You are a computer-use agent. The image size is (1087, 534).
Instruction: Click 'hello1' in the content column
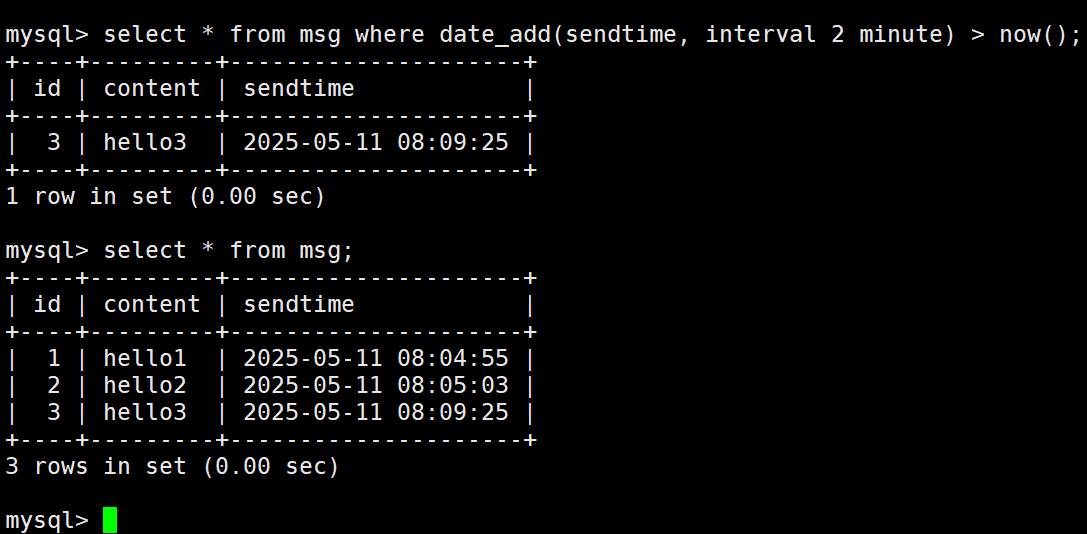coord(145,358)
